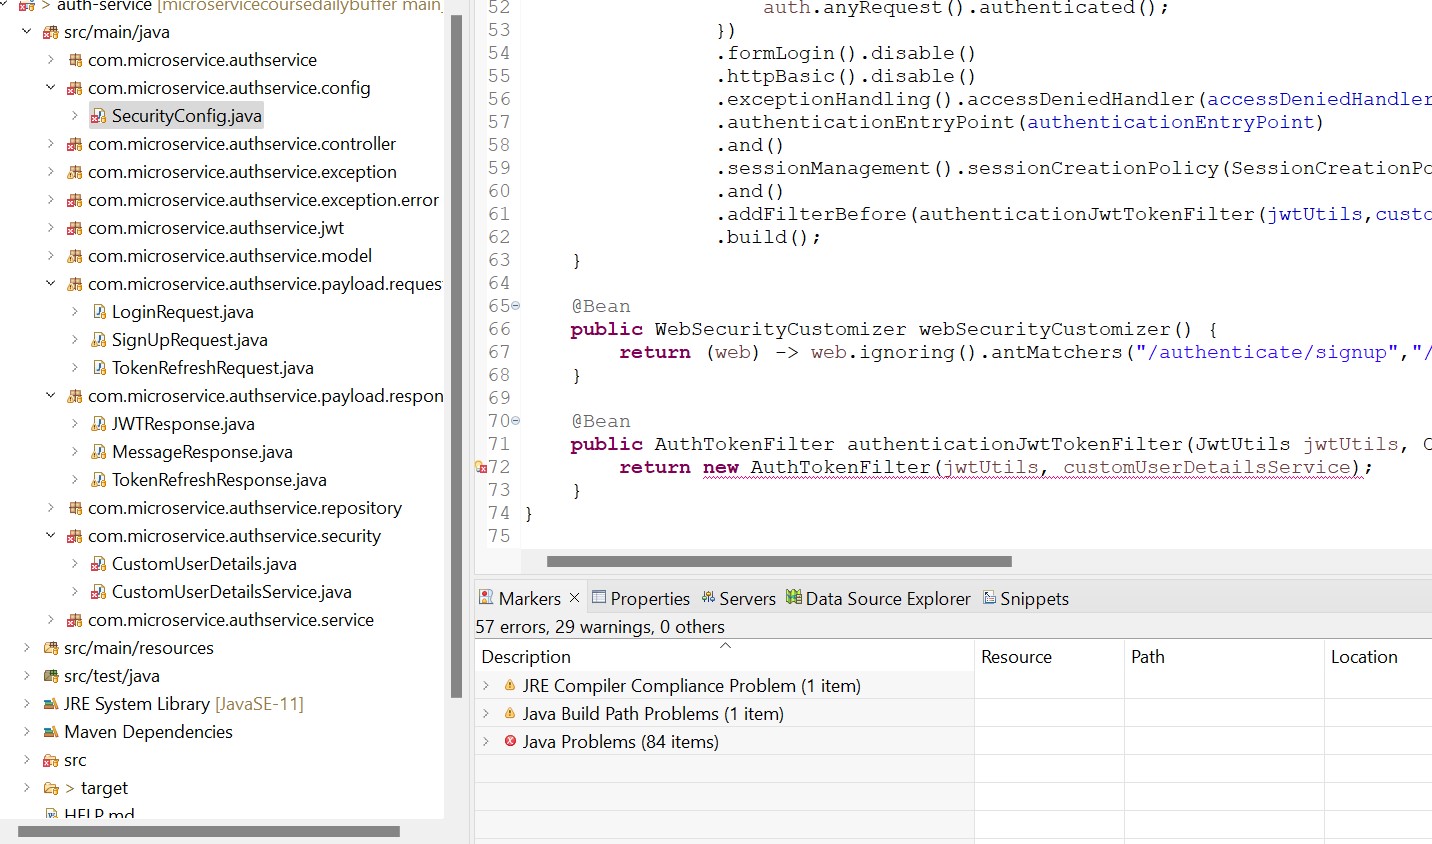
Task: Click the LoginRequest.java file icon
Action: tap(99, 312)
